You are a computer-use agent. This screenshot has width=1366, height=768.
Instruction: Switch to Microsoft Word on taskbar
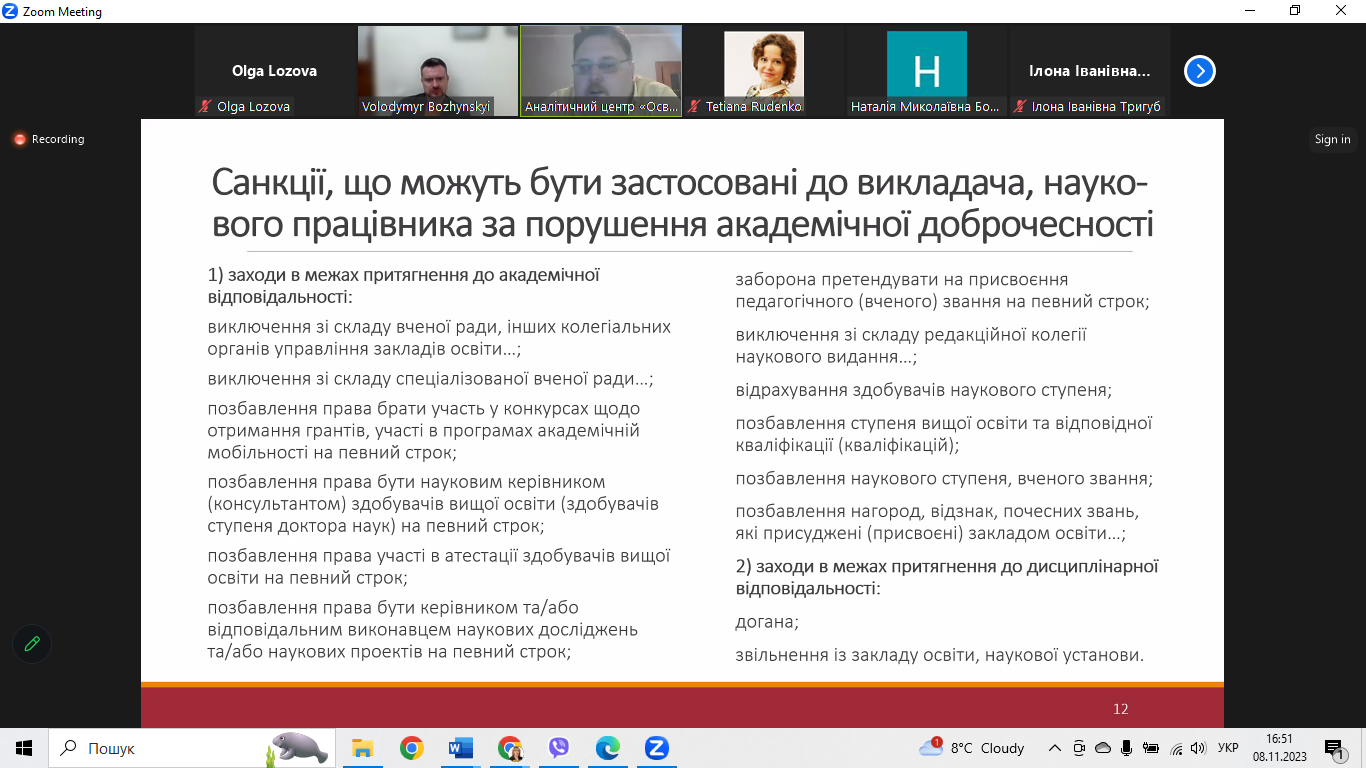[461, 748]
